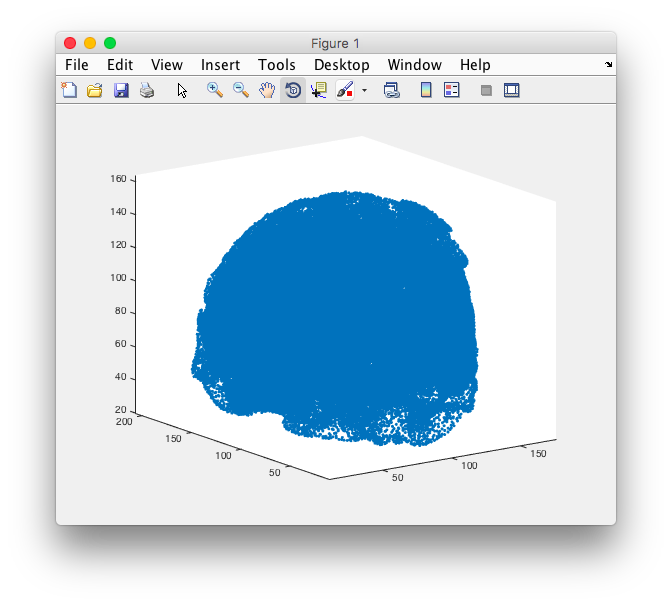Viewport: 672px width, 605px height.
Task: Open the Desktop menu
Action: pos(342,65)
